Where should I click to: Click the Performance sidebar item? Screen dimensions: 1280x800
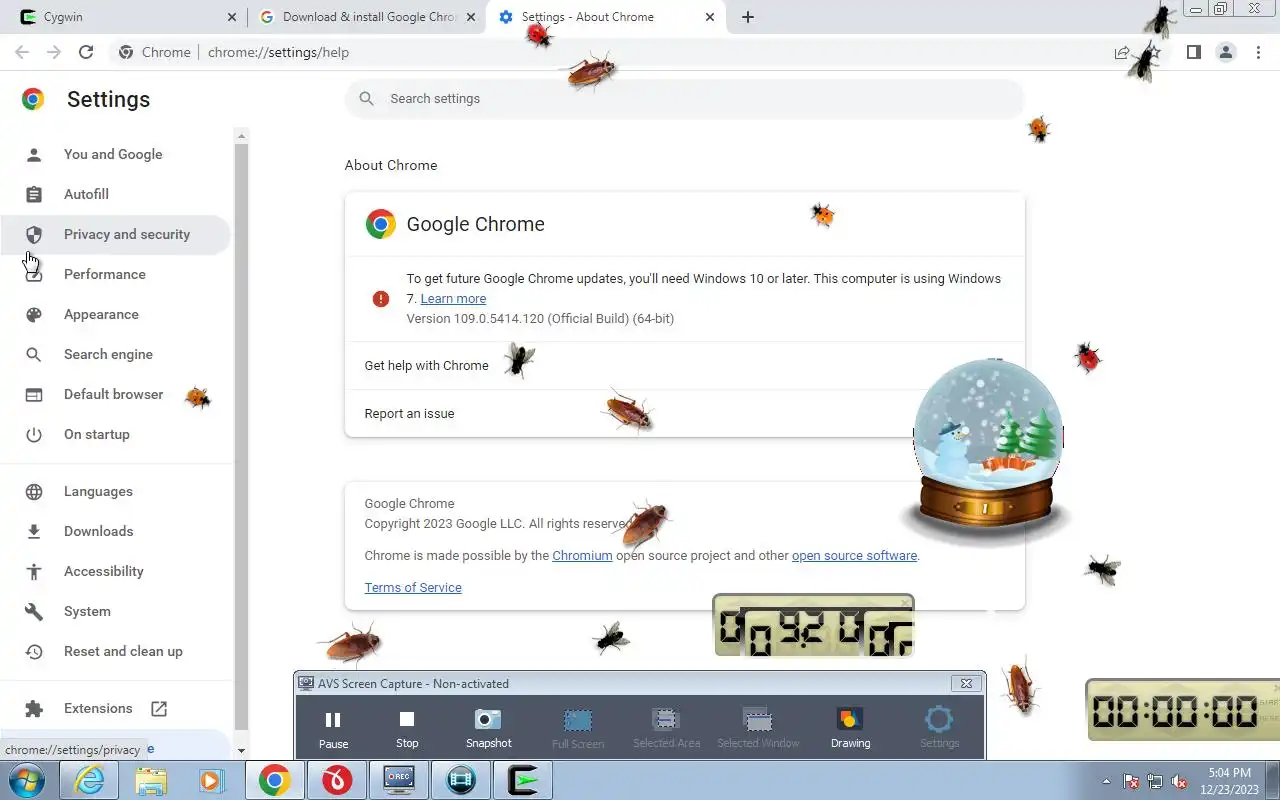pos(105,274)
